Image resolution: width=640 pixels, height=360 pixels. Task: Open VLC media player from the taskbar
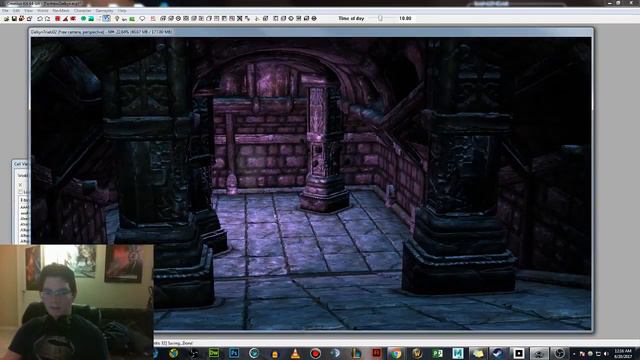(295, 353)
